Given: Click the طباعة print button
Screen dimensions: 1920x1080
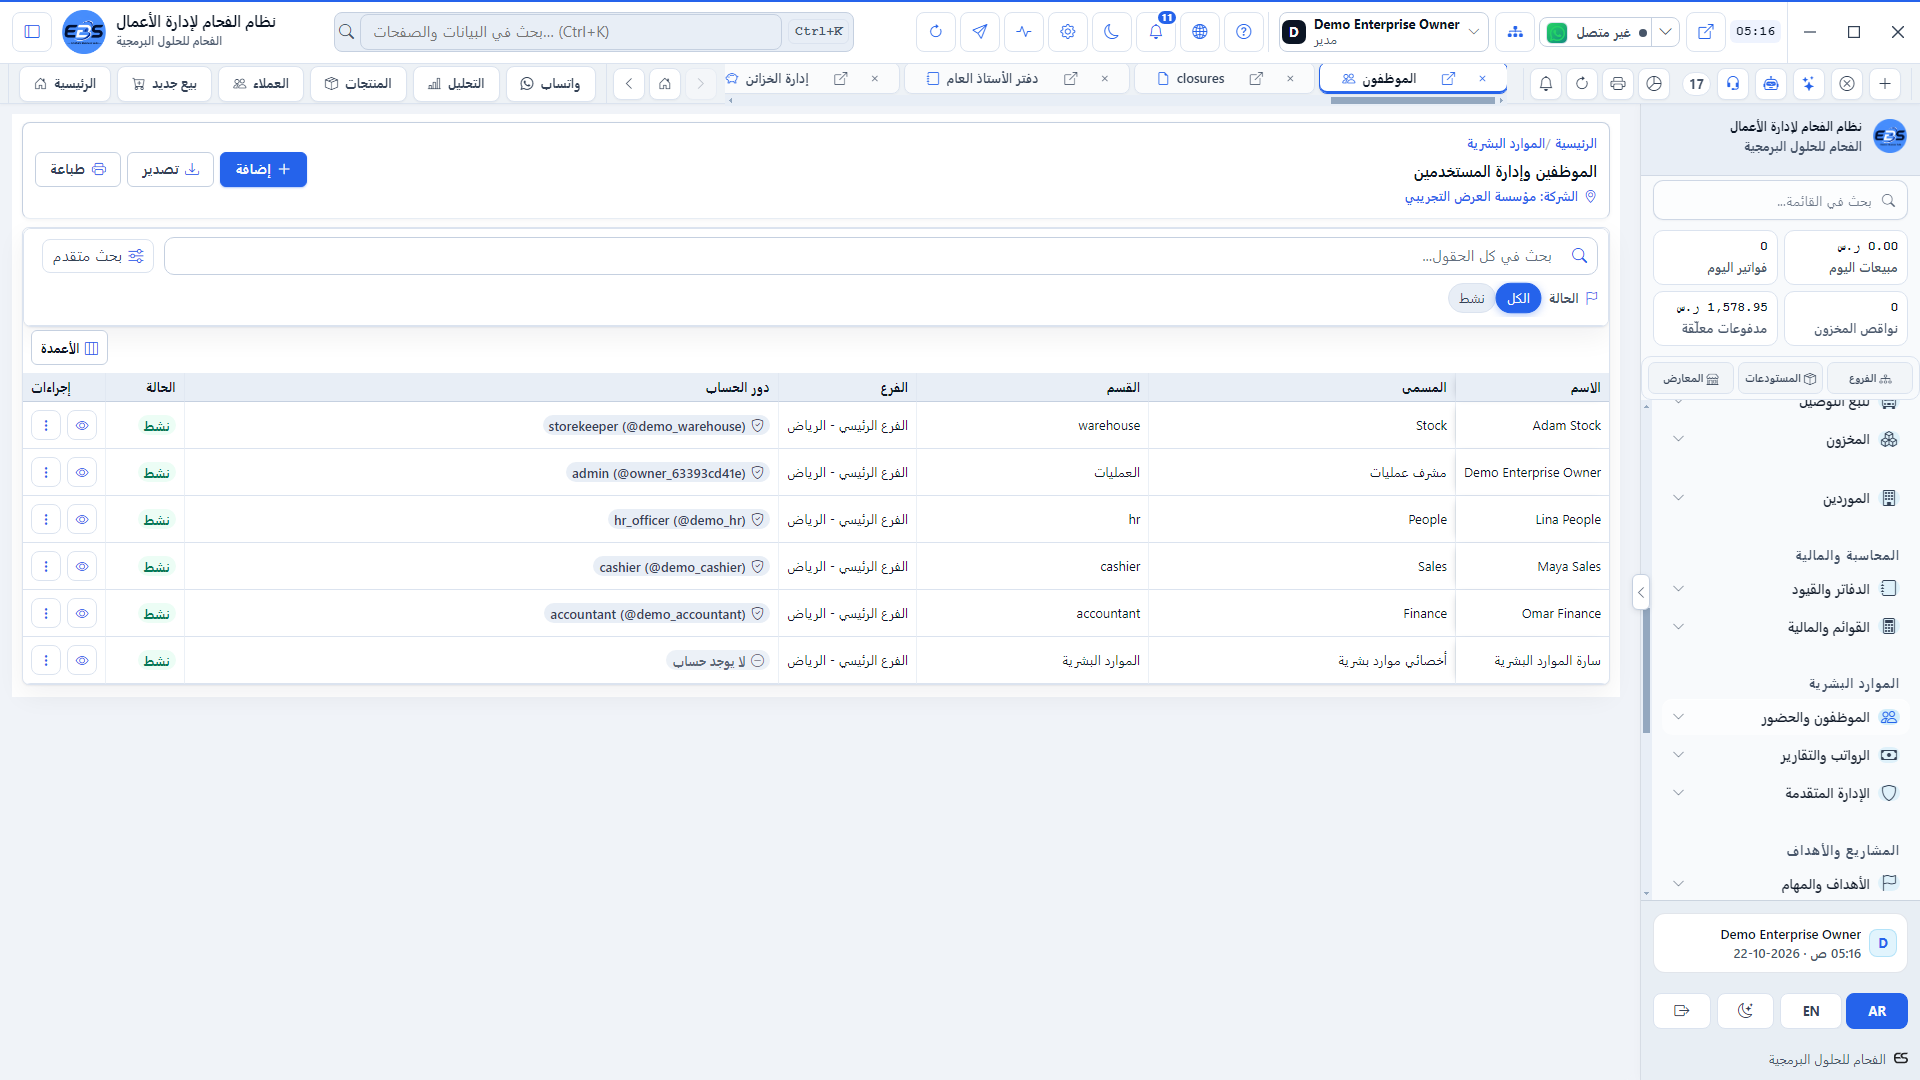Looking at the screenshot, I should pyautogui.click(x=78, y=170).
